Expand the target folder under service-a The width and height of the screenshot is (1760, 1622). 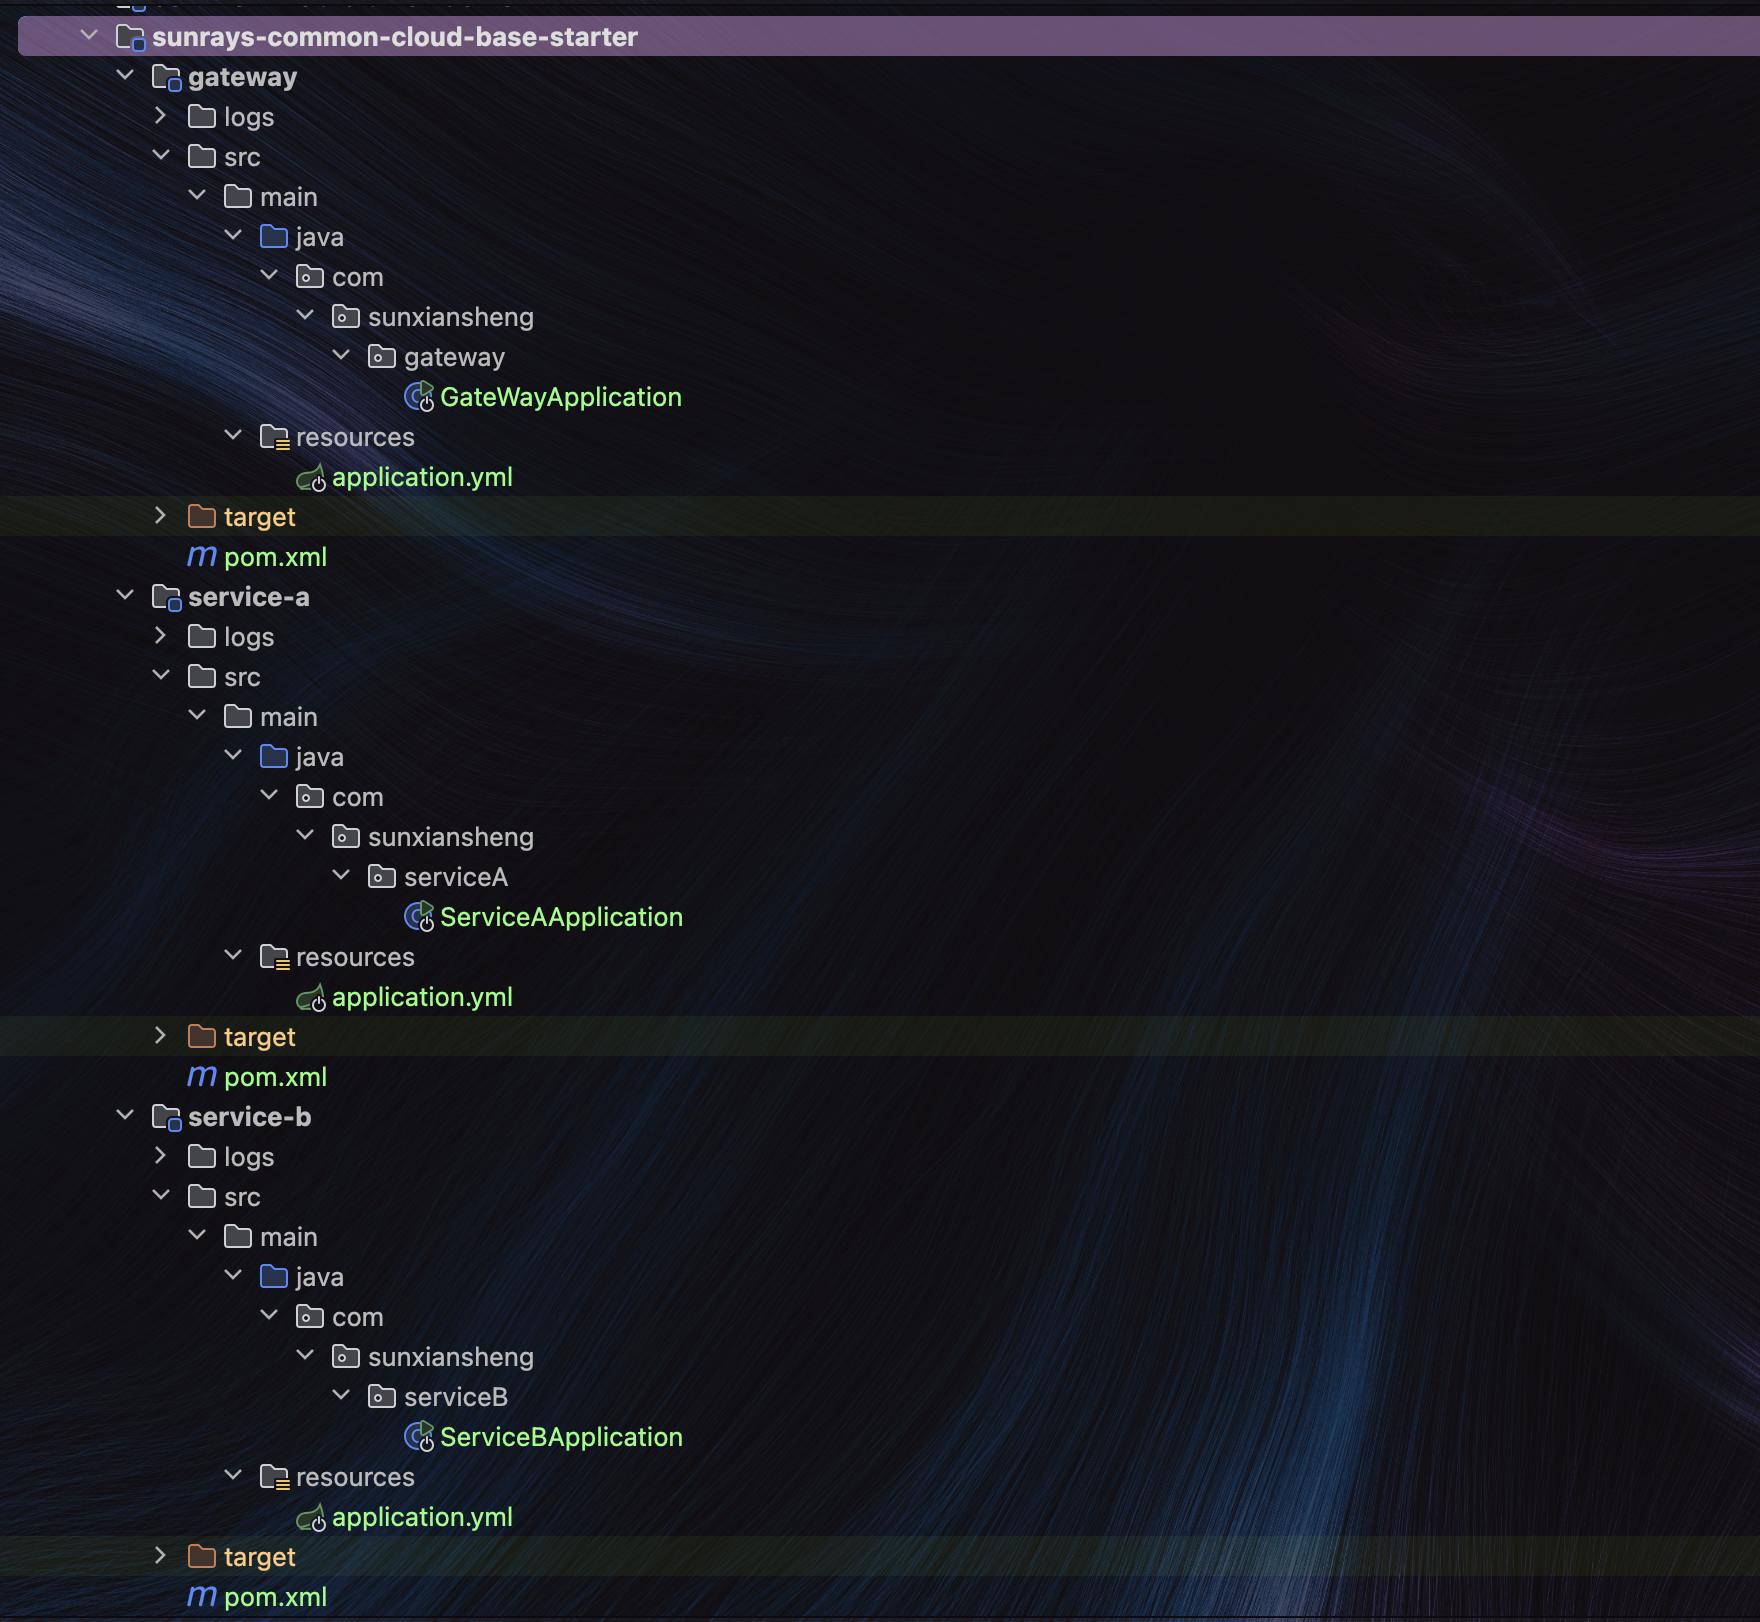161,1036
